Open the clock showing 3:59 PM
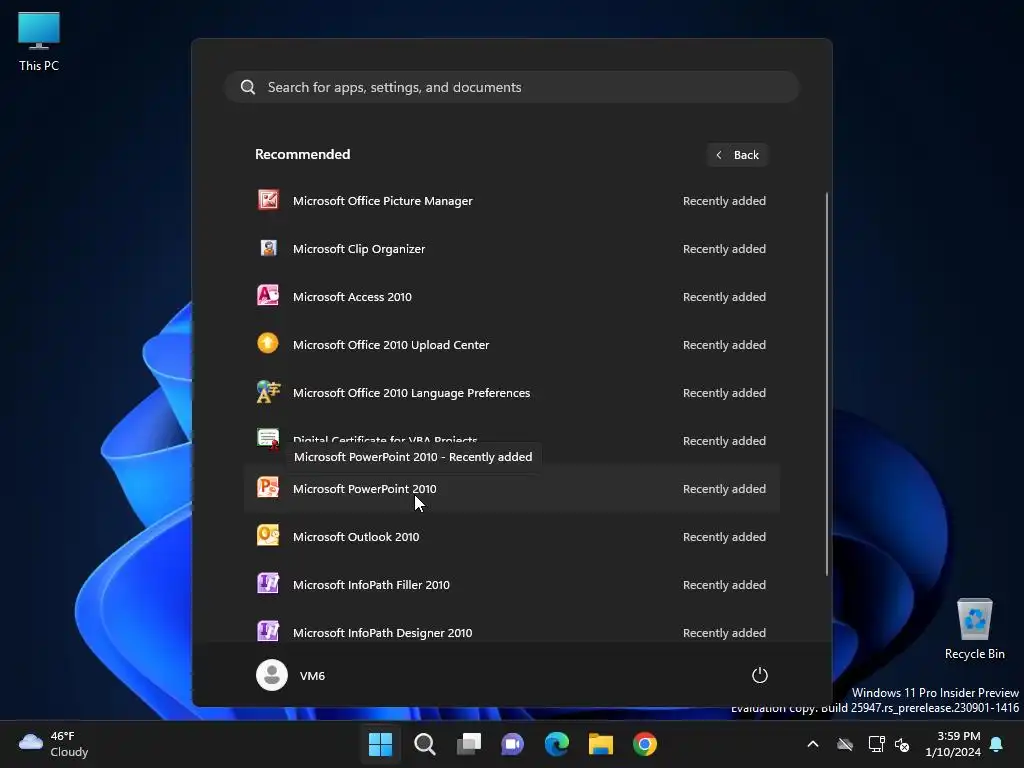This screenshot has height=768, width=1024. pyautogui.click(x=953, y=744)
